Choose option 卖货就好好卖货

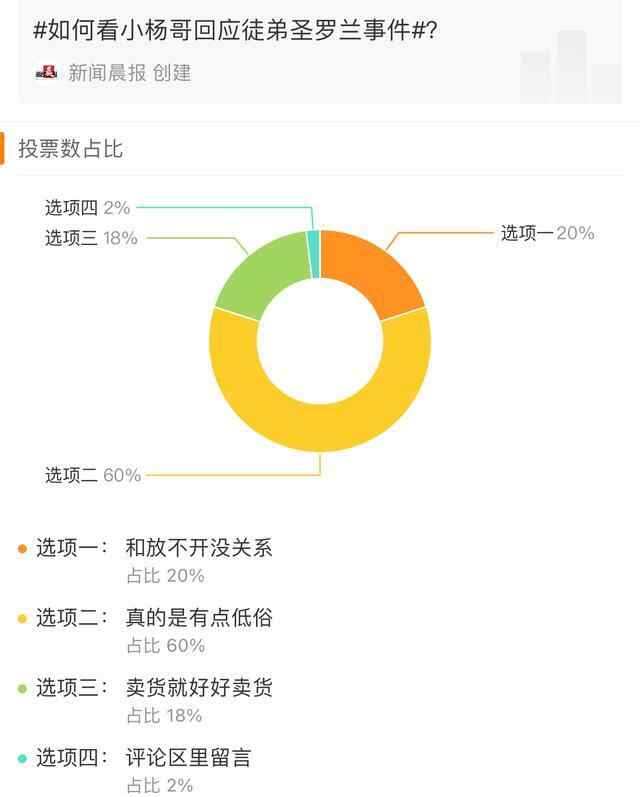198,688
